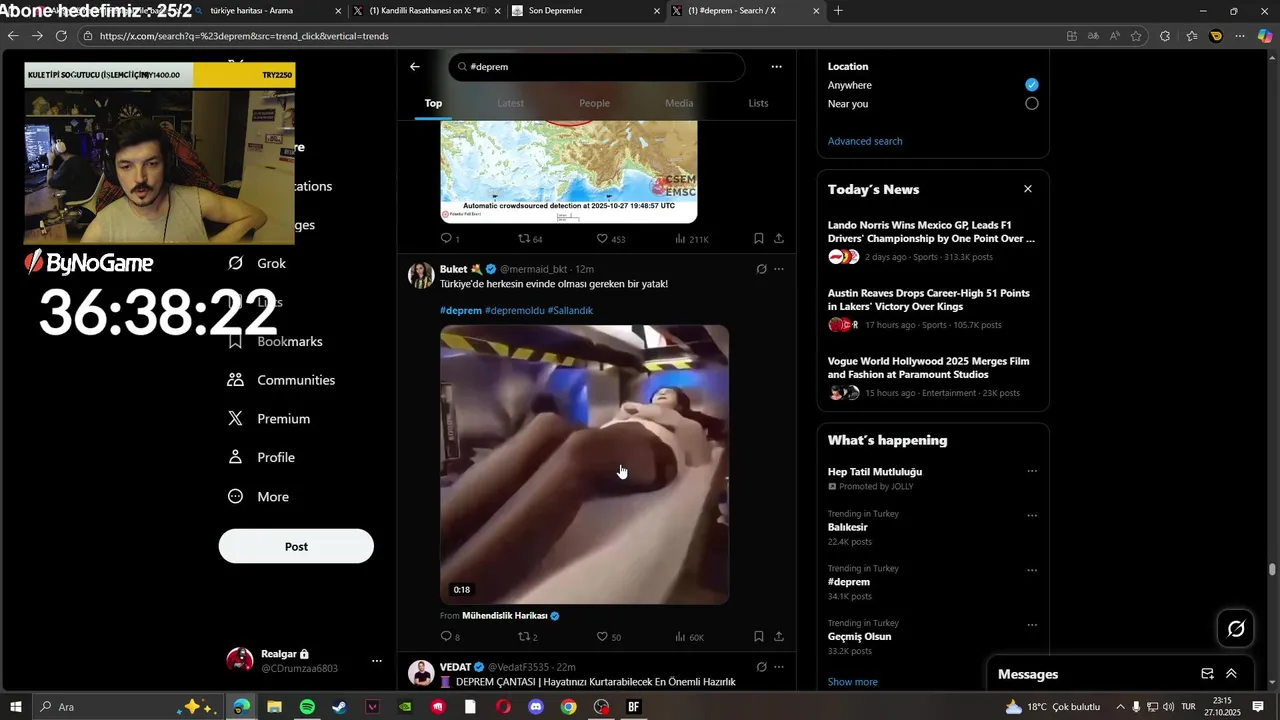Open Austin Reaves Career-High 51 Points news
Screen dimensions: 1280x720
[x=932, y=309]
